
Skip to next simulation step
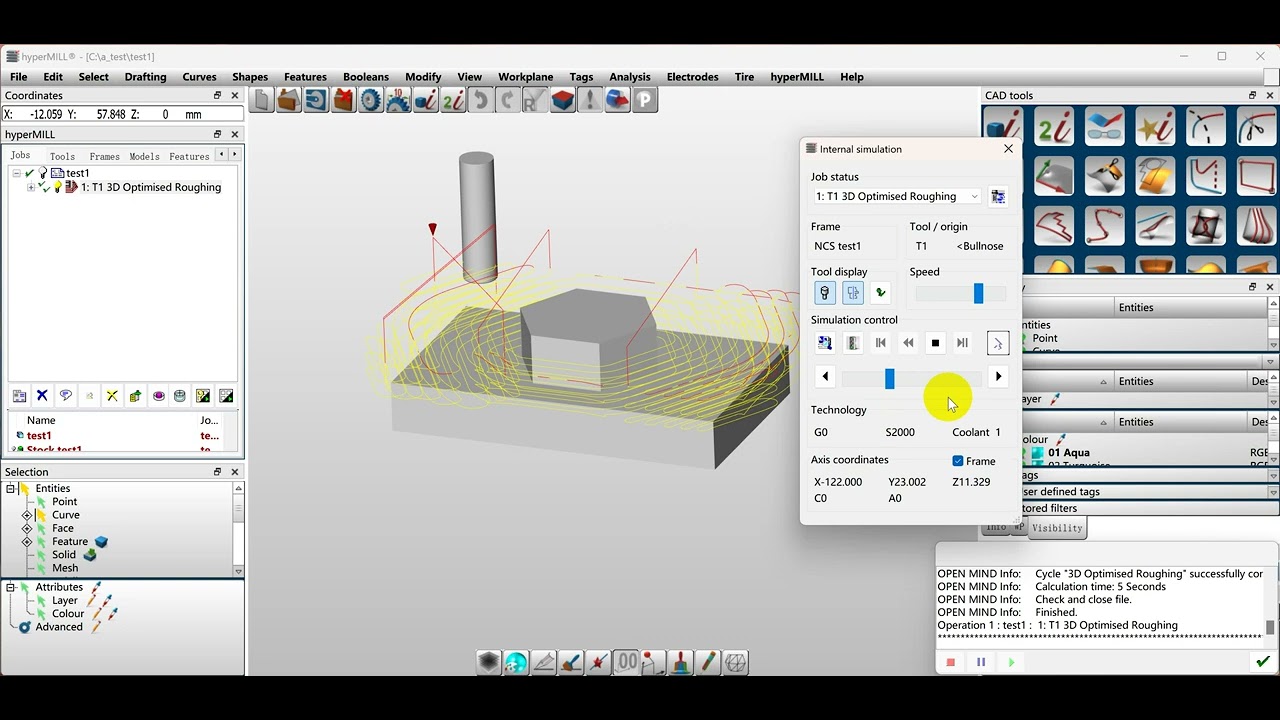[x=962, y=343]
